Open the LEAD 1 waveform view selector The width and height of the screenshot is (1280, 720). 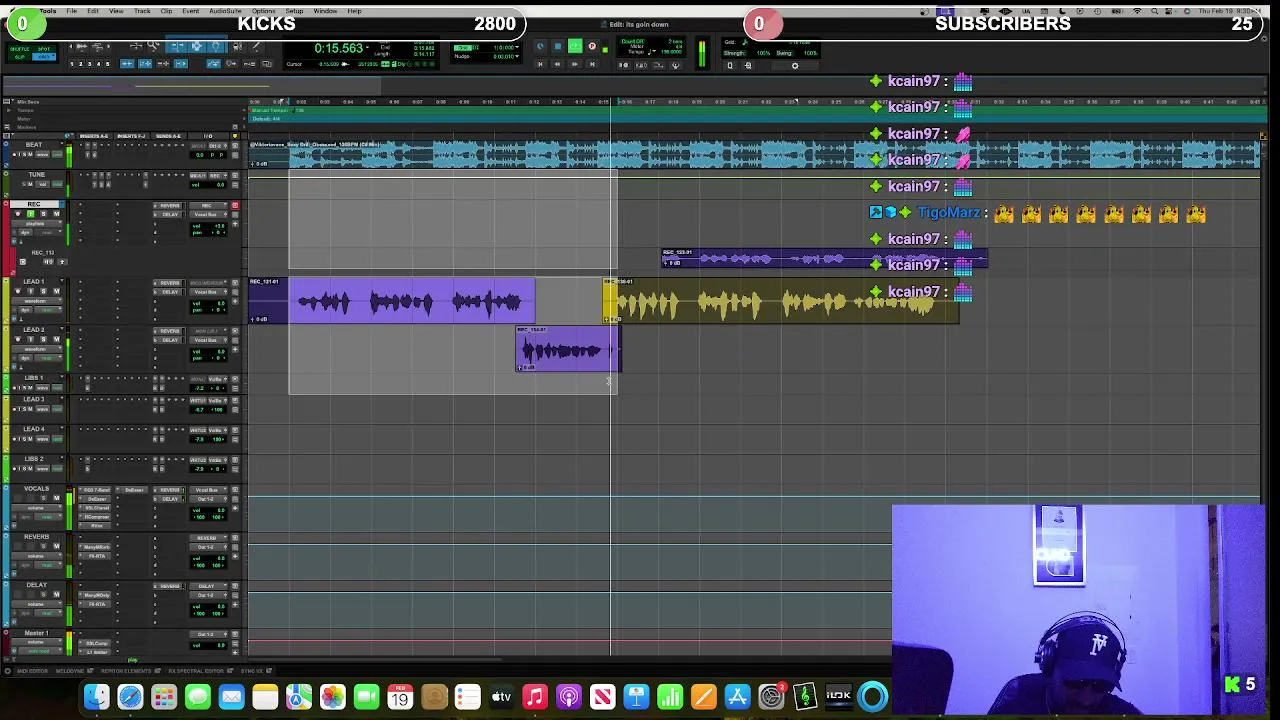pos(37,301)
